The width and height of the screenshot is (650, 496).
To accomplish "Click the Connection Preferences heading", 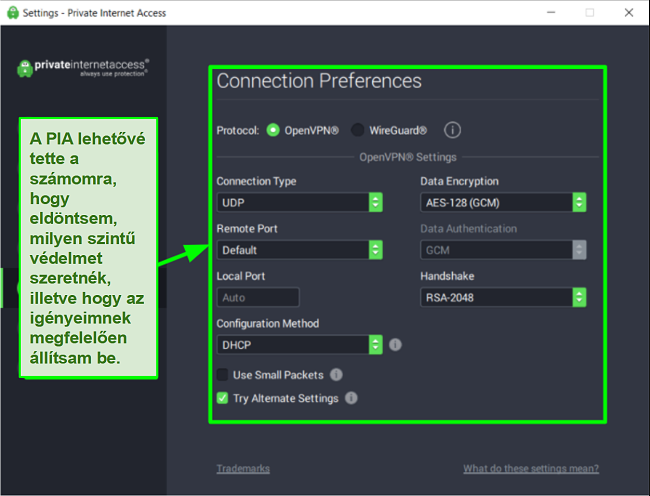I will click(x=319, y=81).
